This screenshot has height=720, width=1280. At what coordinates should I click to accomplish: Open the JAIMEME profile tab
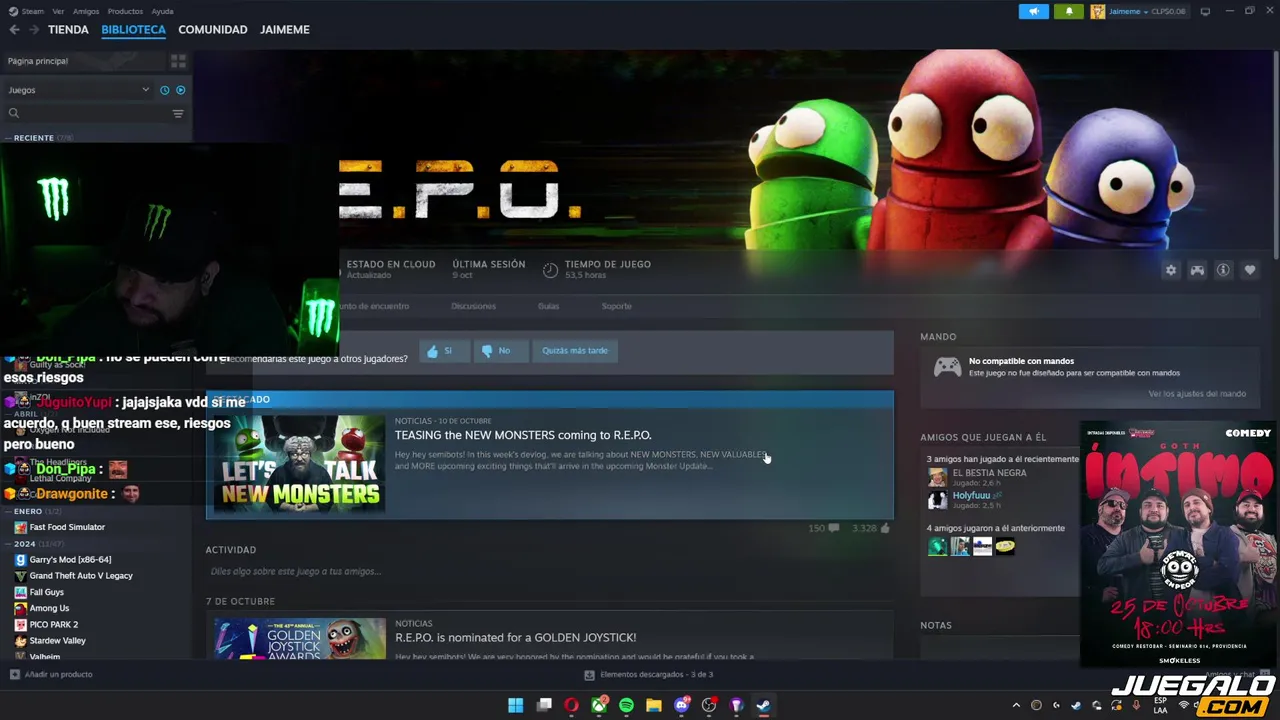tap(285, 30)
